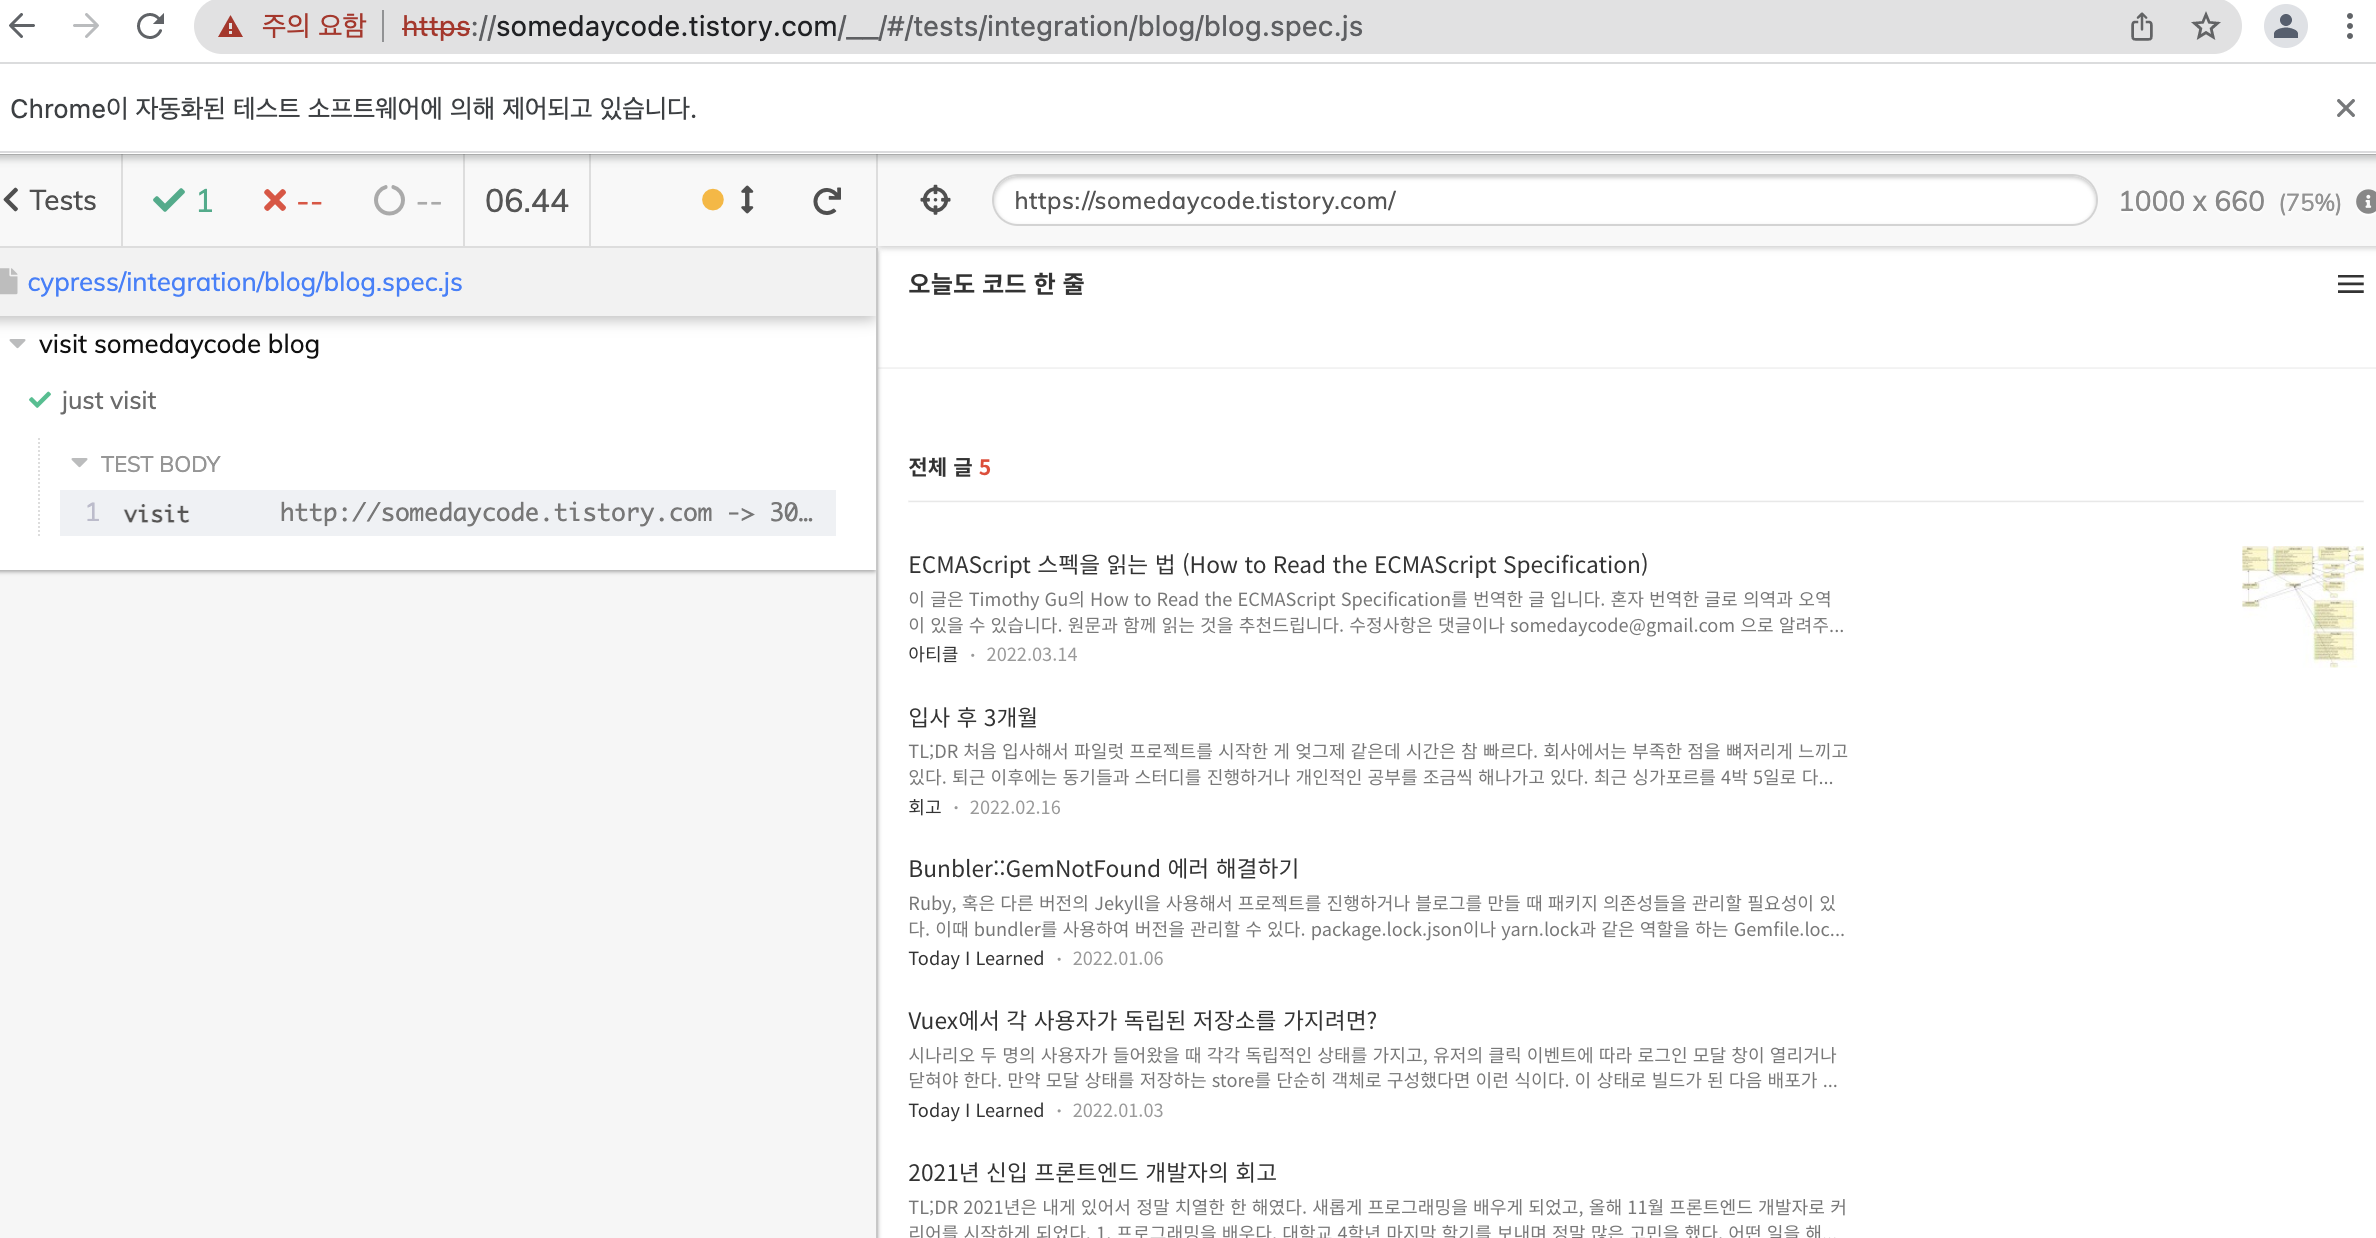Click the browser reload page icon
Image resolution: width=2376 pixels, height=1238 pixels.
[150, 26]
